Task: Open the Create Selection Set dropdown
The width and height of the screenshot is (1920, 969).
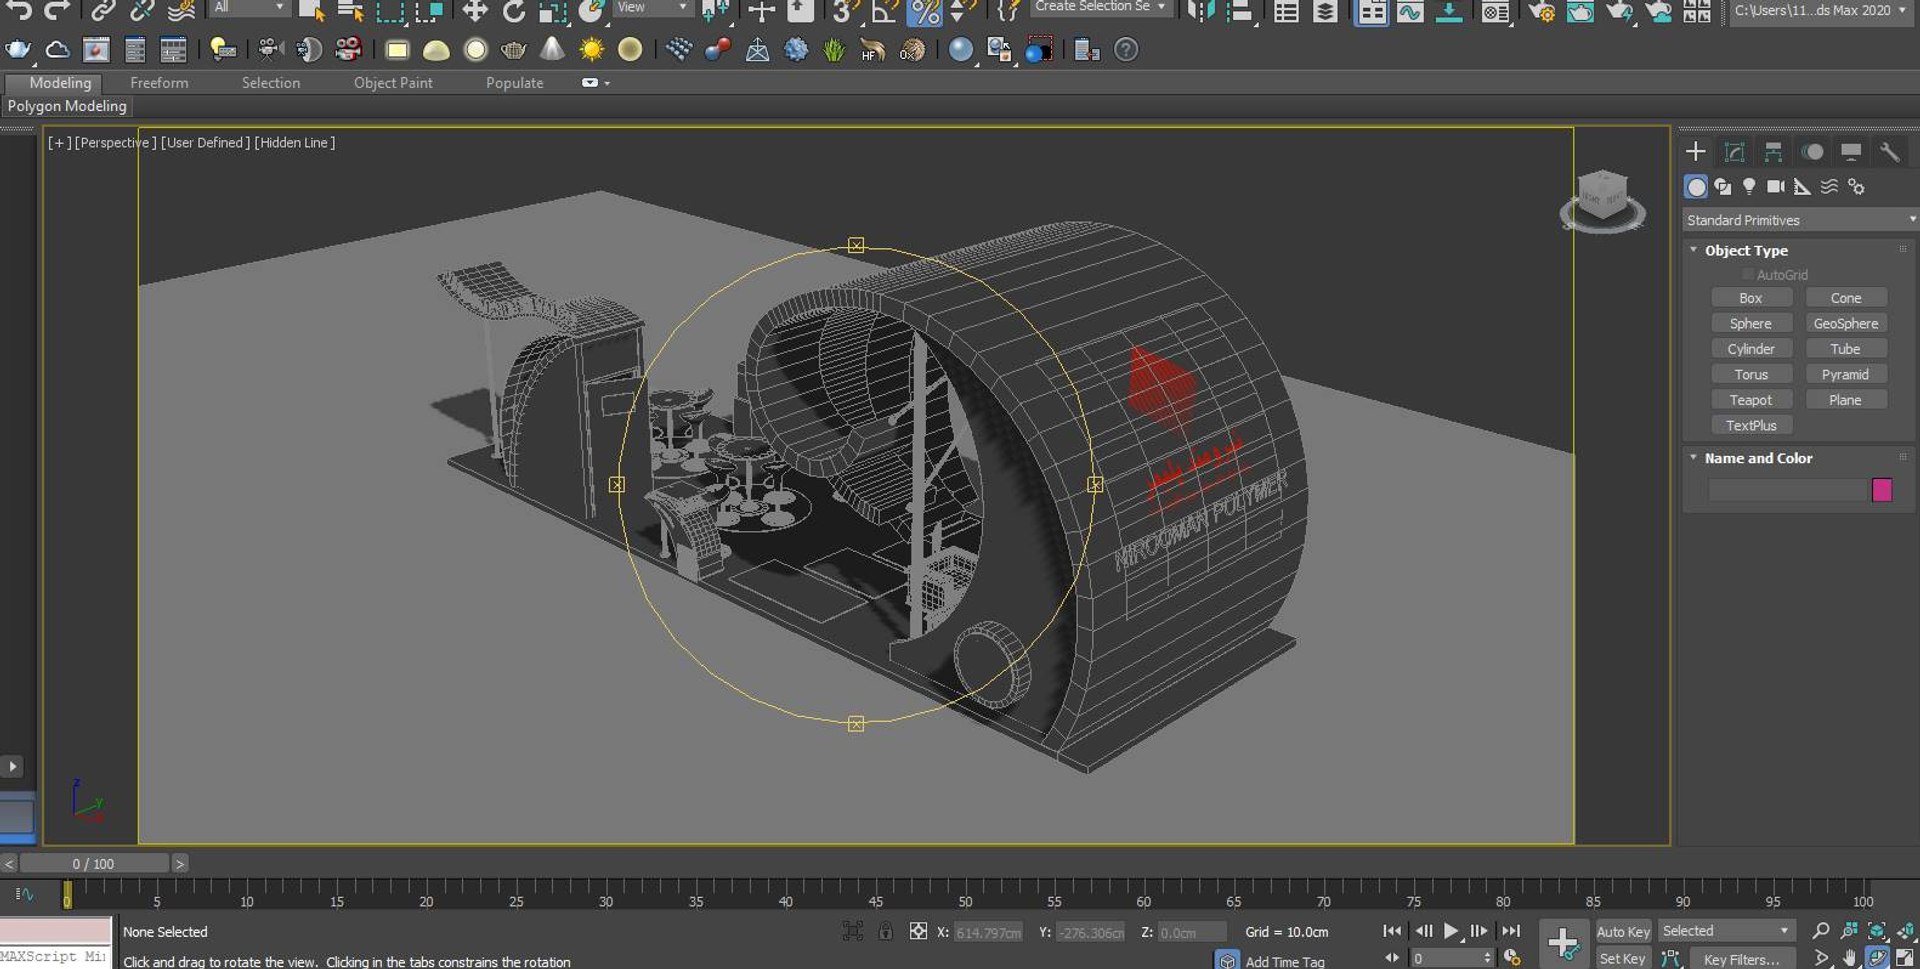Action: pyautogui.click(x=1099, y=7)
